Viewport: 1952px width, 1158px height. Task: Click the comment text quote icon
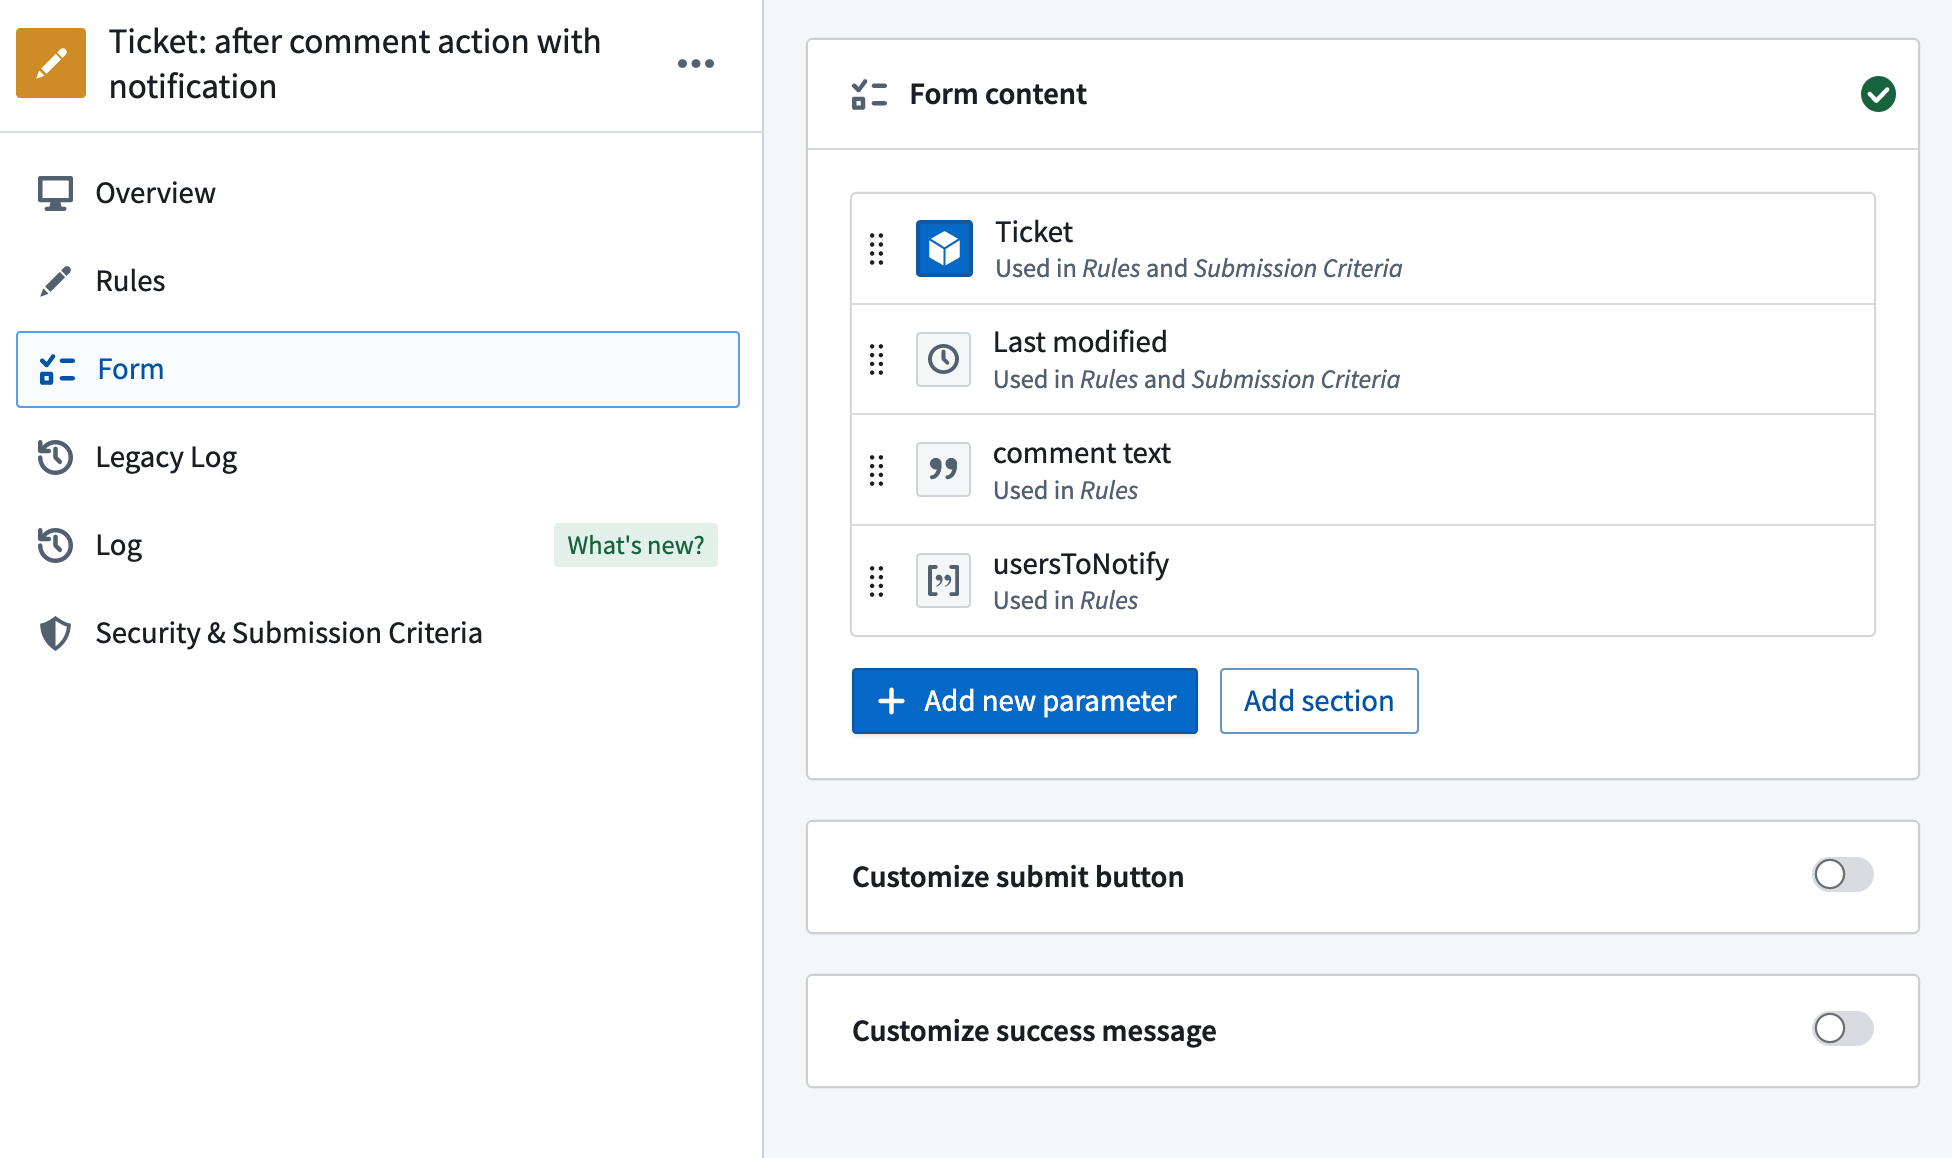[x=943, y=469]
